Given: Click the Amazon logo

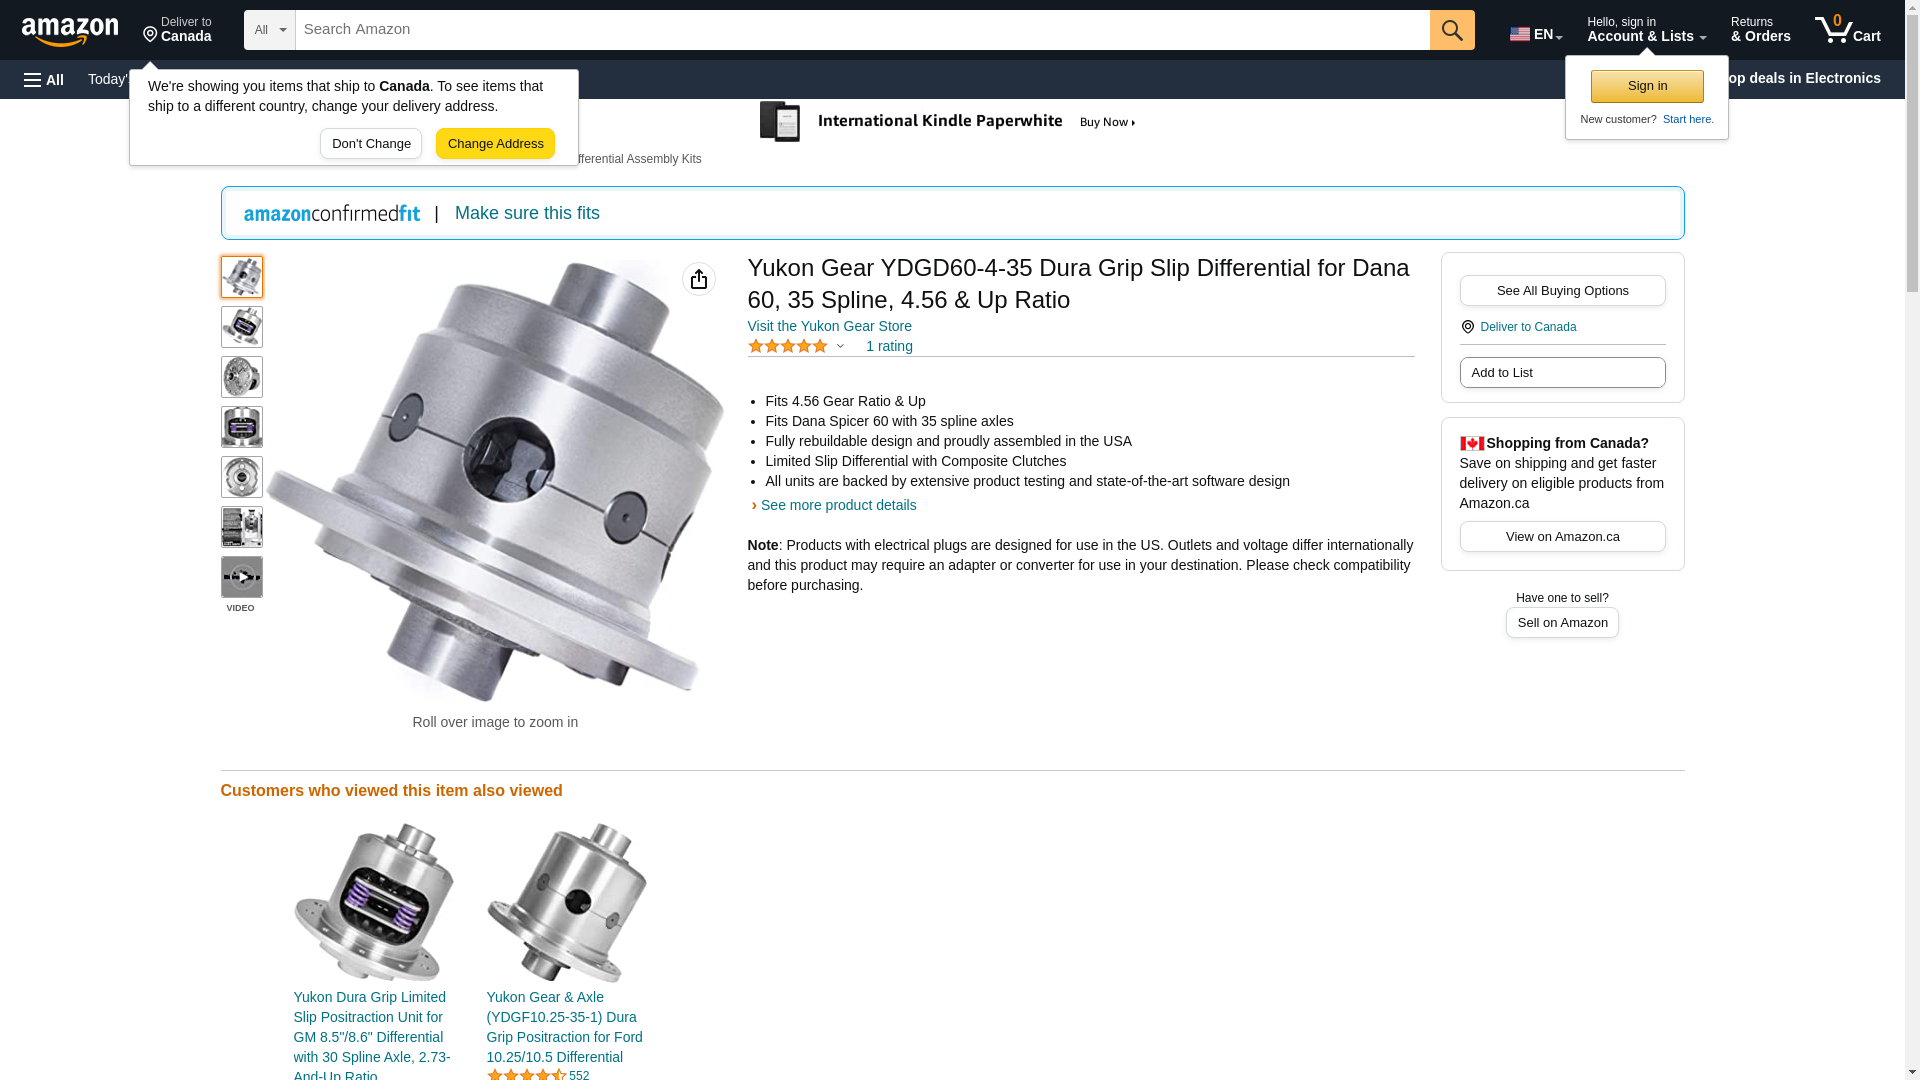Looking at the screenshot, I should pos(70,31).
